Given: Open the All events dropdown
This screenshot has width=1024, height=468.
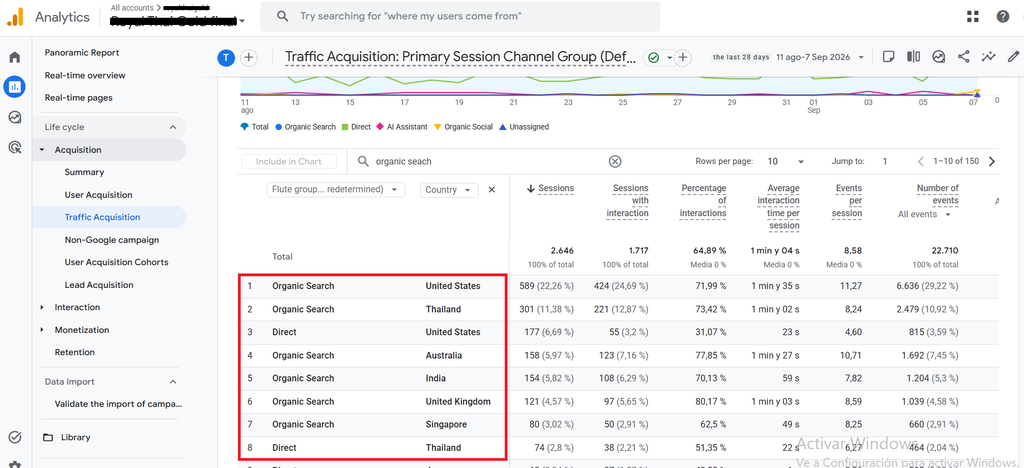Looking at the screenshot, I should pyautogui.click(x=923, y=214).
